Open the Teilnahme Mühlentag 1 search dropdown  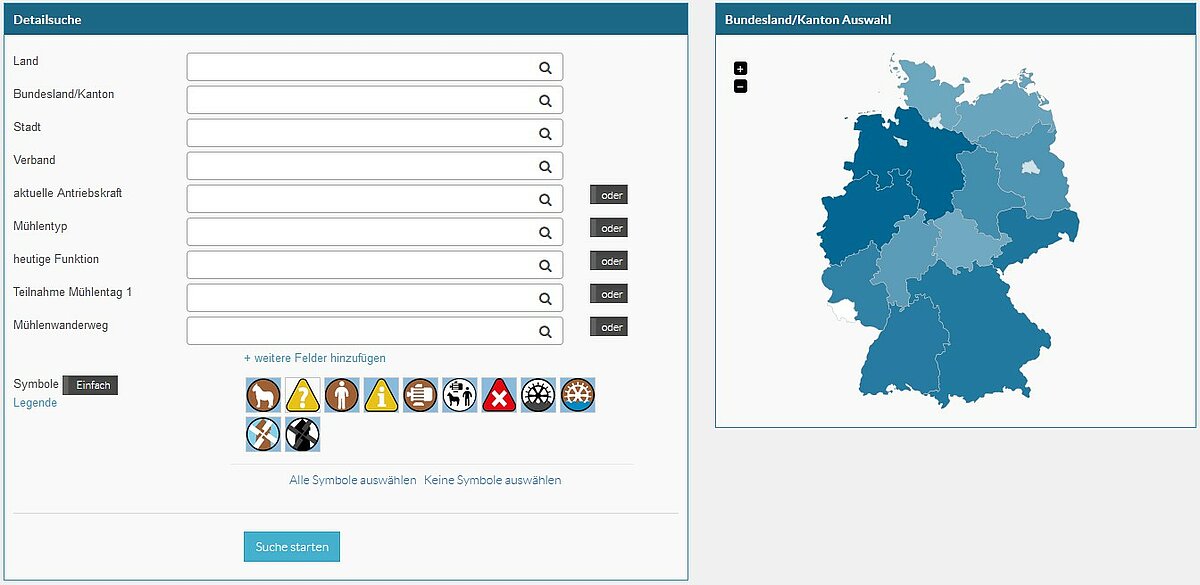375,298
